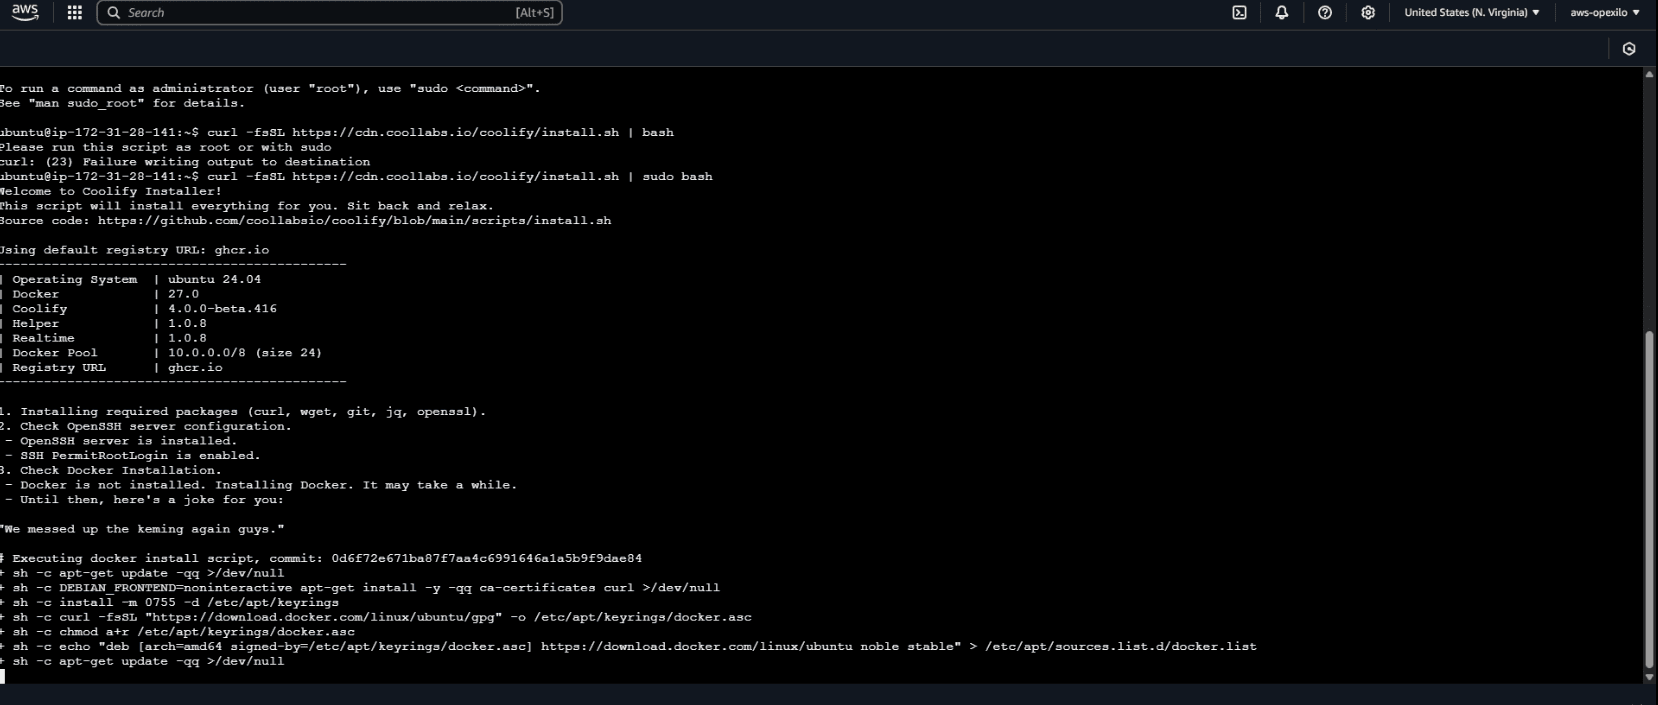The width and height of the screenshot is (1658, 705).
Task: Click the 'install -m 0755 -d /etc/apt/keyrings' line
Action: coord(169,603)
